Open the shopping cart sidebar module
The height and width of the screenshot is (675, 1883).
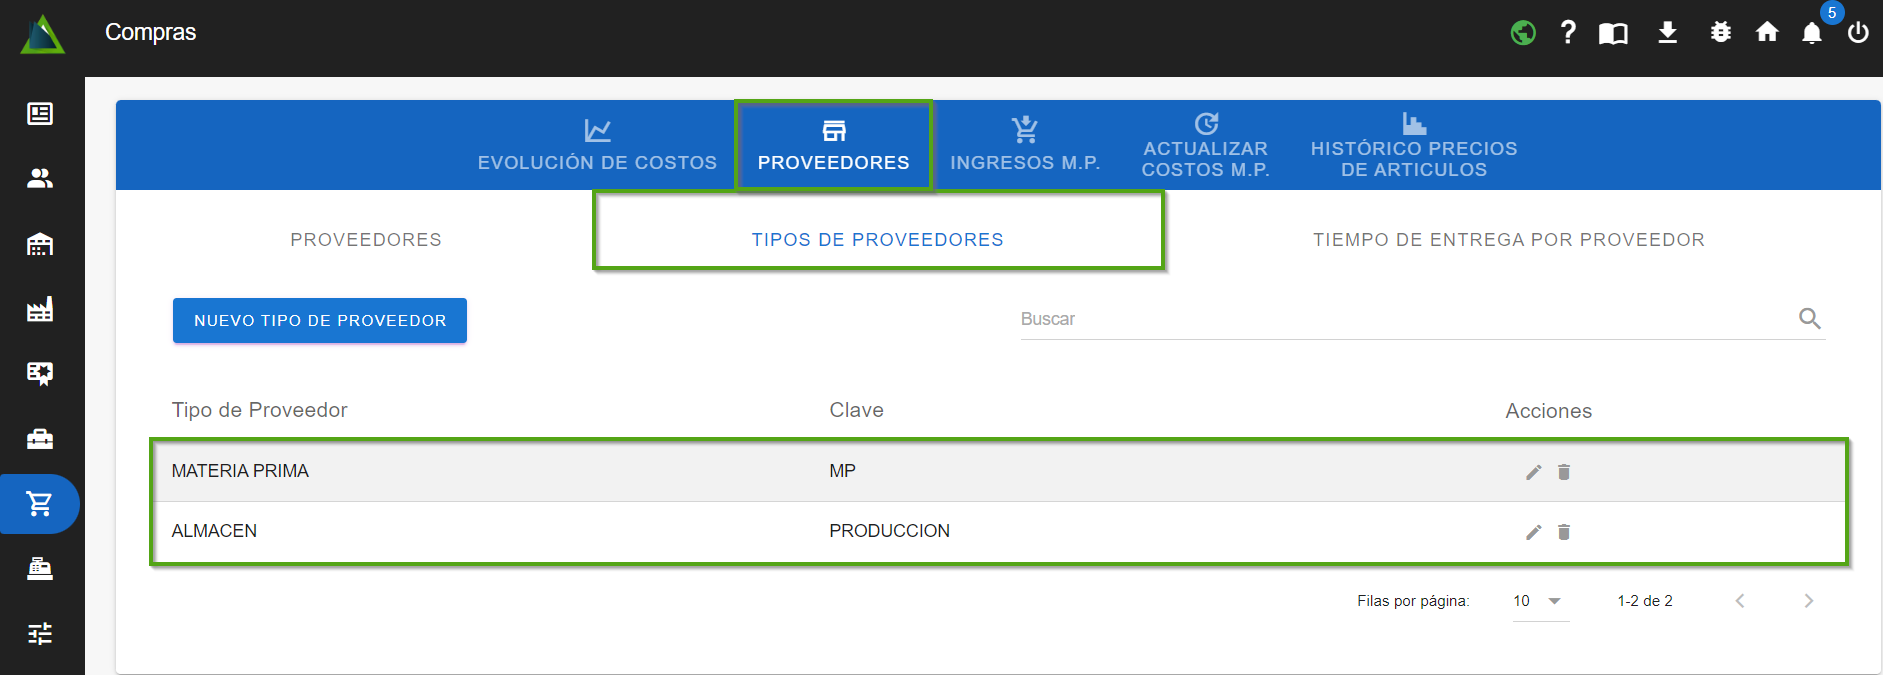(40, 504)
